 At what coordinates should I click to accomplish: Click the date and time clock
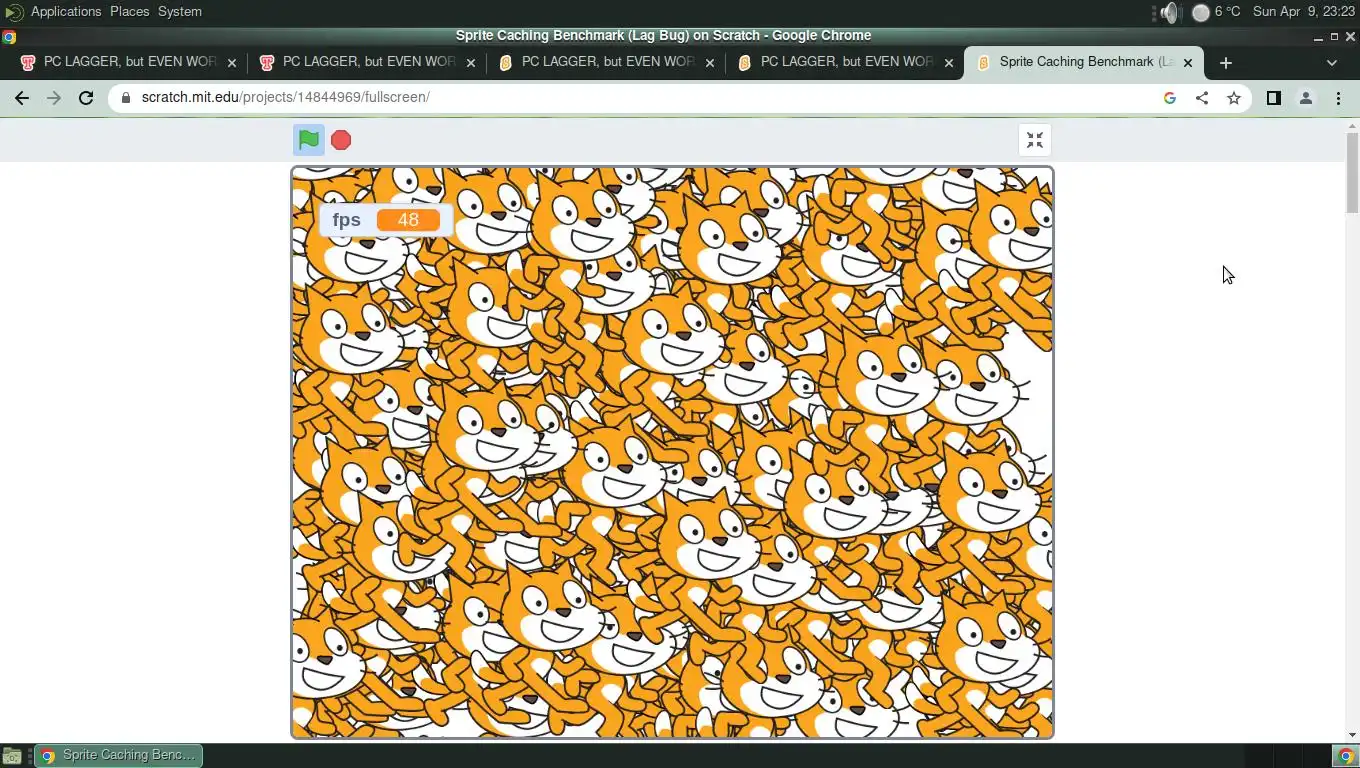click(x=1303, y=12)
